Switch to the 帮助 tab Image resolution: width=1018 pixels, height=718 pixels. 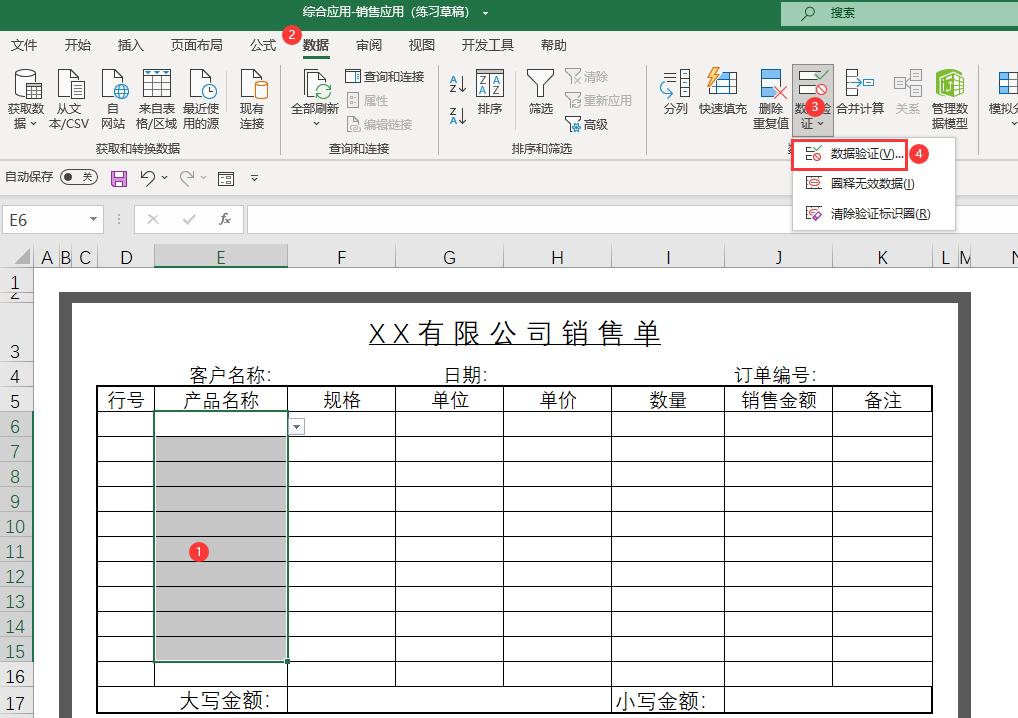coord(554,45)
